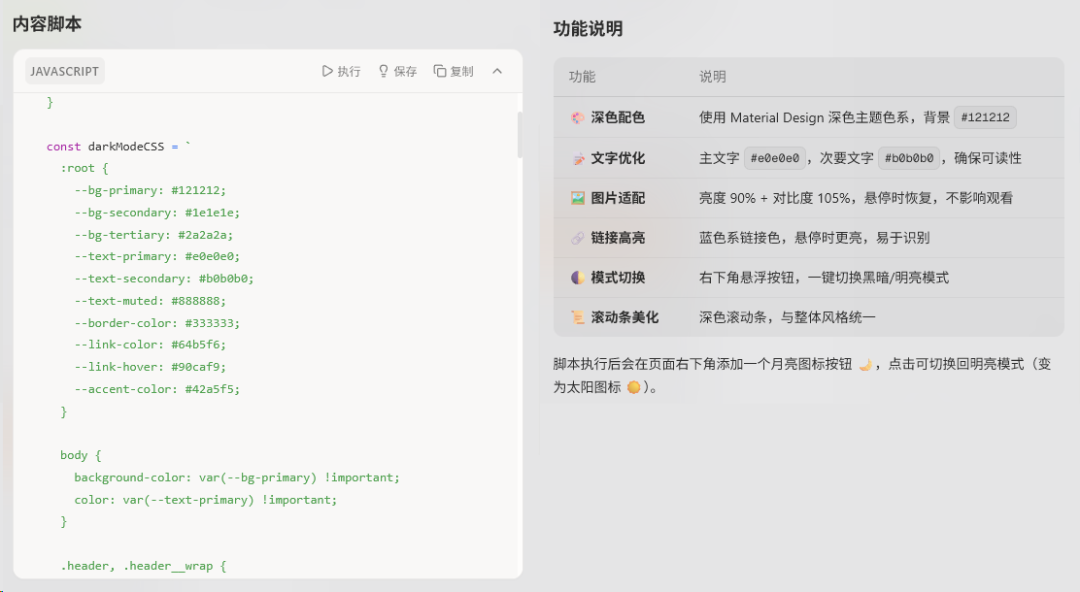Click the #e0e0e0 color code chip
The height and width of the screenshot is (592, 1080).
coord(775,158)
